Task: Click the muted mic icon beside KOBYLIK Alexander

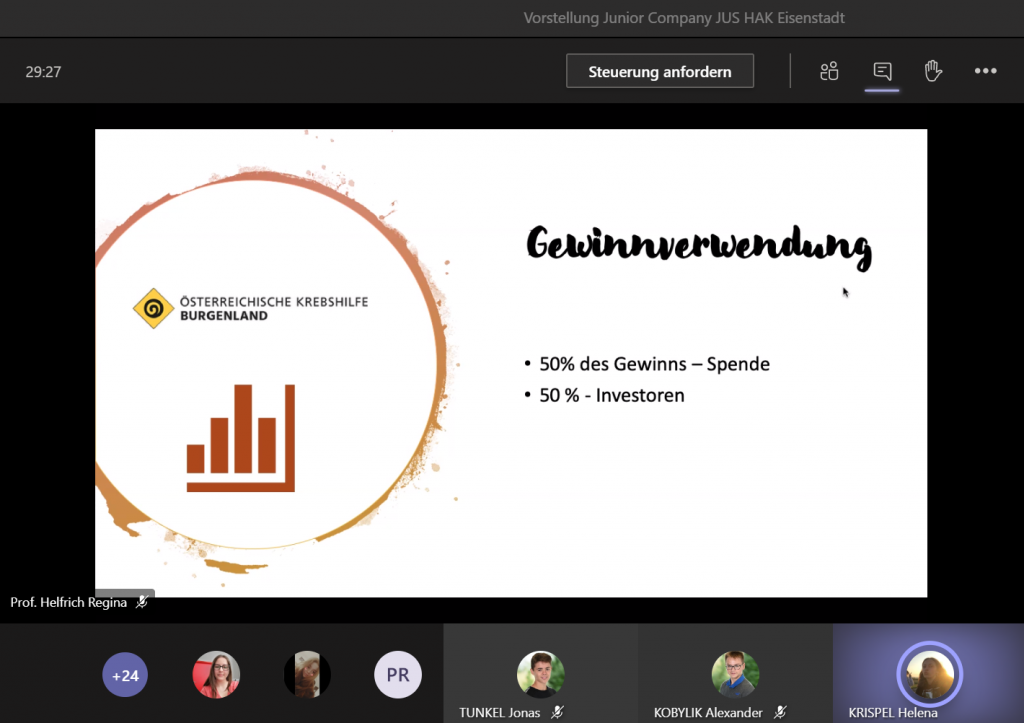Action: click(780, 713)
